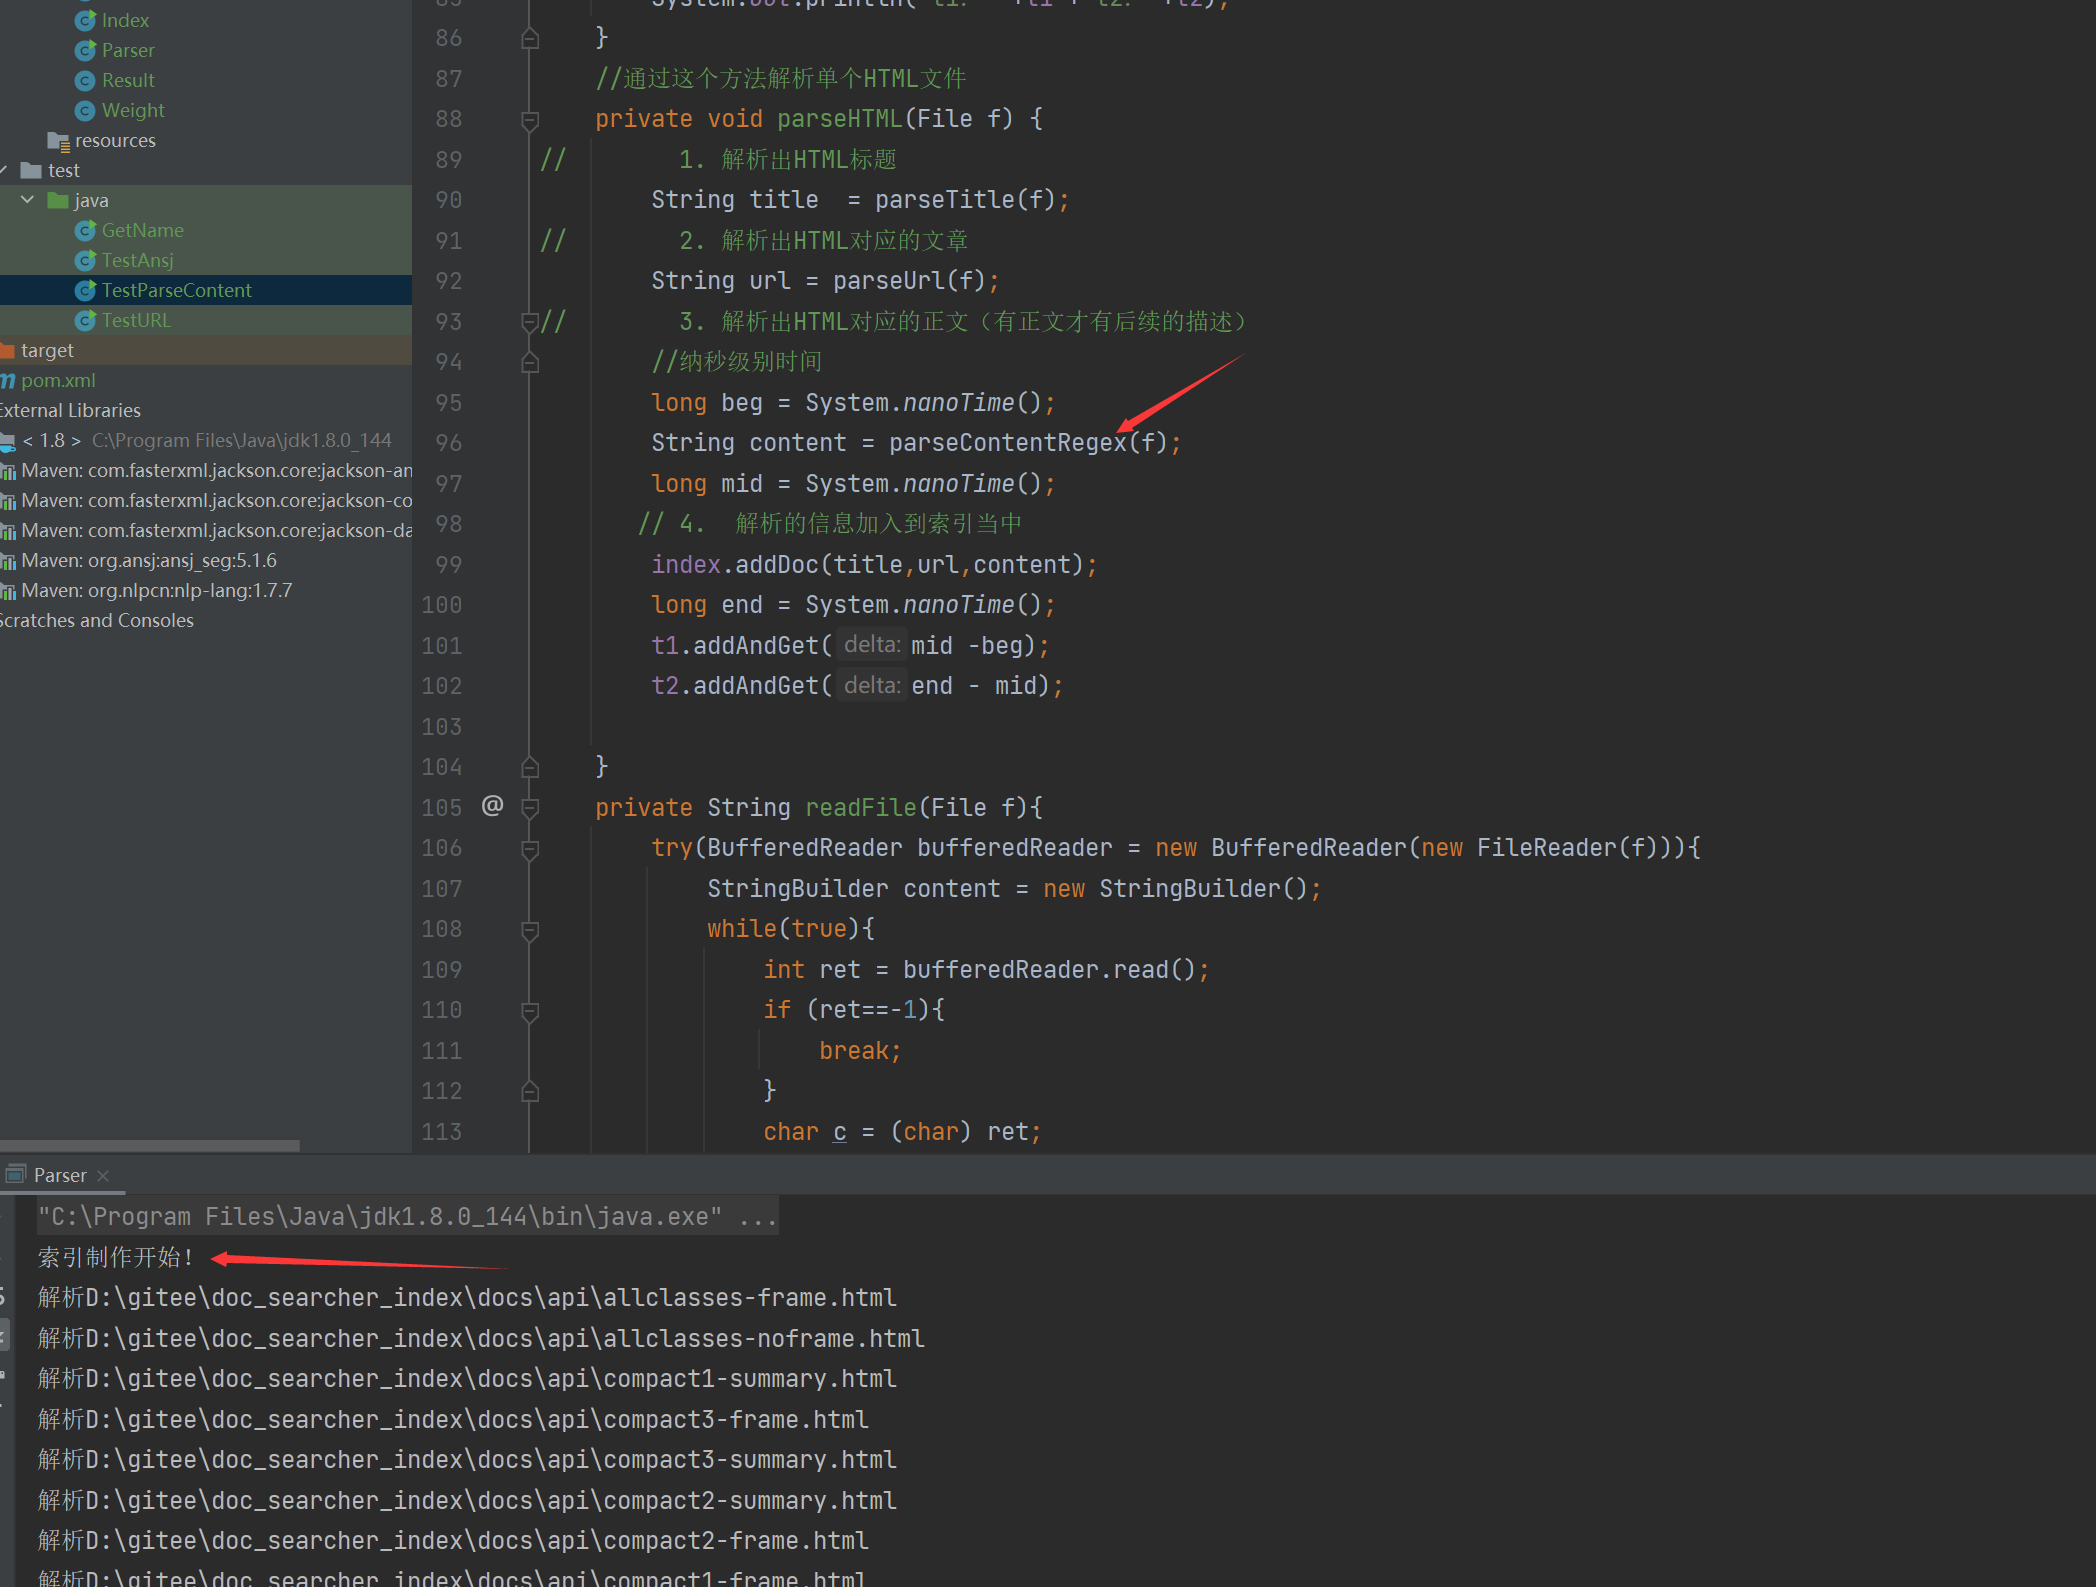This screenshot has height=1587, width=2096.
Task: Click readFile method name on line 105
Action: (x=861, y=808)
